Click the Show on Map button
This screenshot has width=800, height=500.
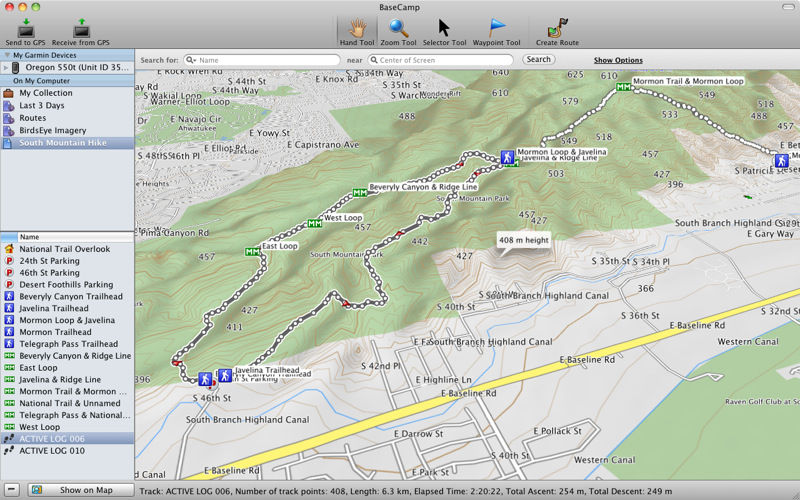point(81,490)
